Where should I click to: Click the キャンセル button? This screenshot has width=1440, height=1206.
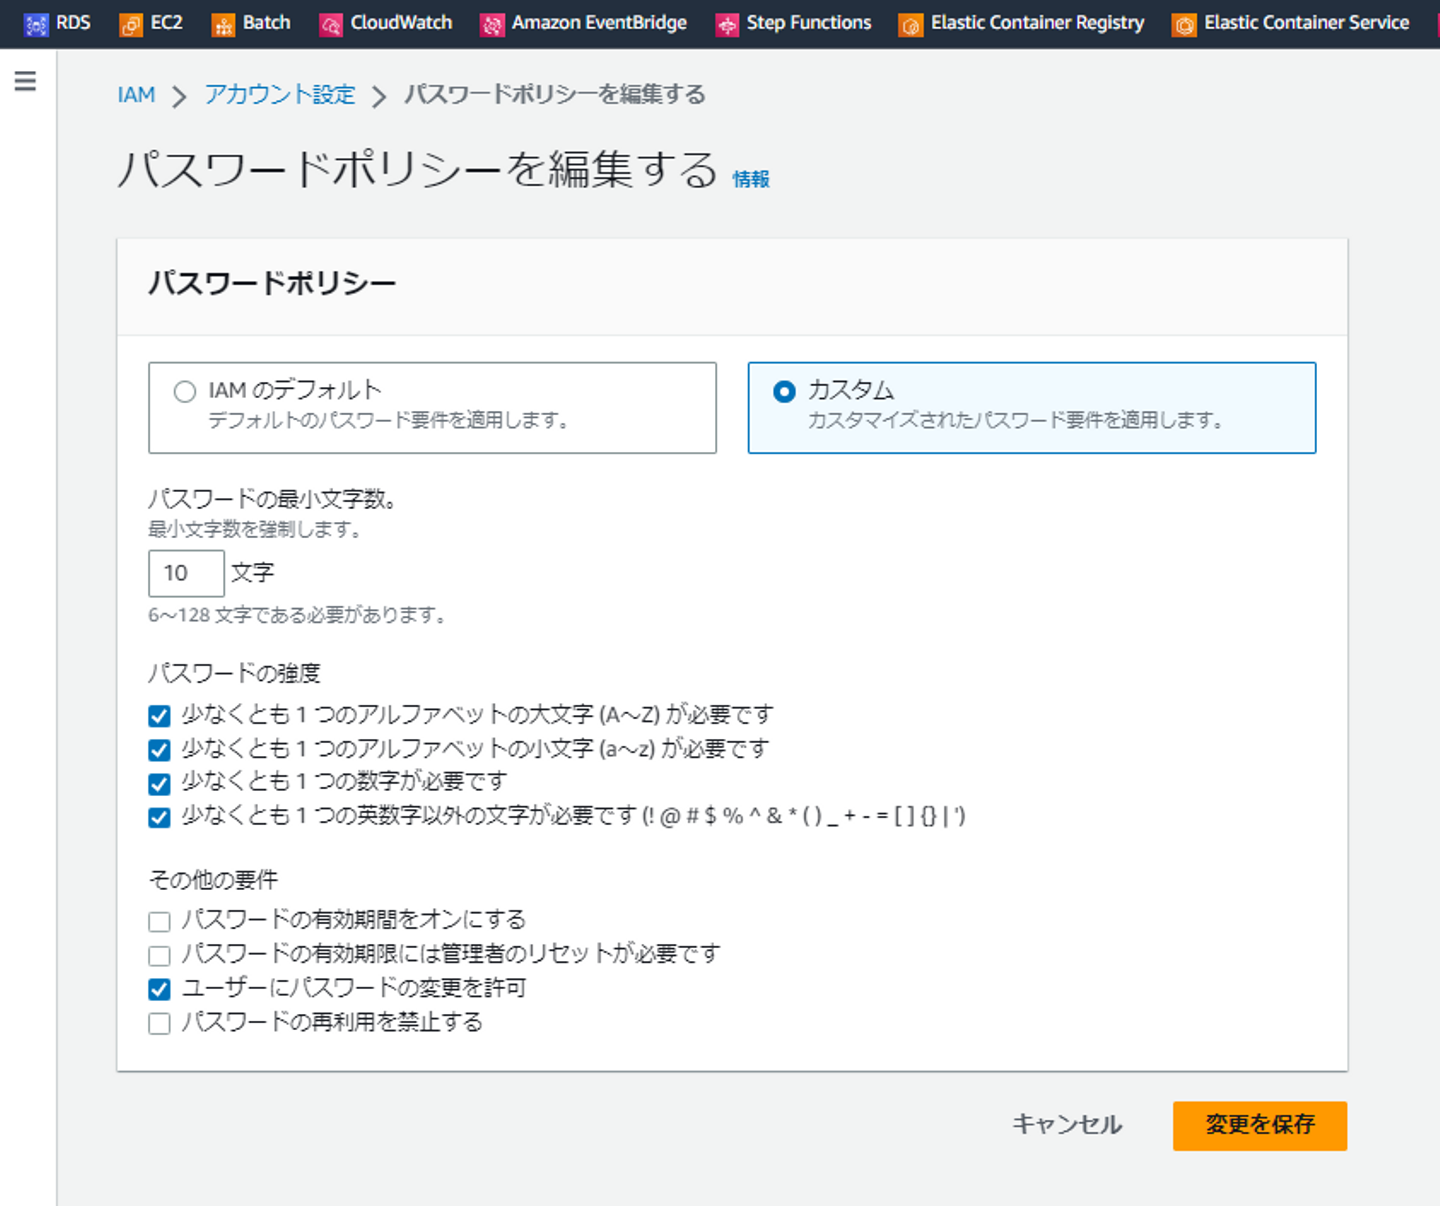click(x=1067, y=1125)
